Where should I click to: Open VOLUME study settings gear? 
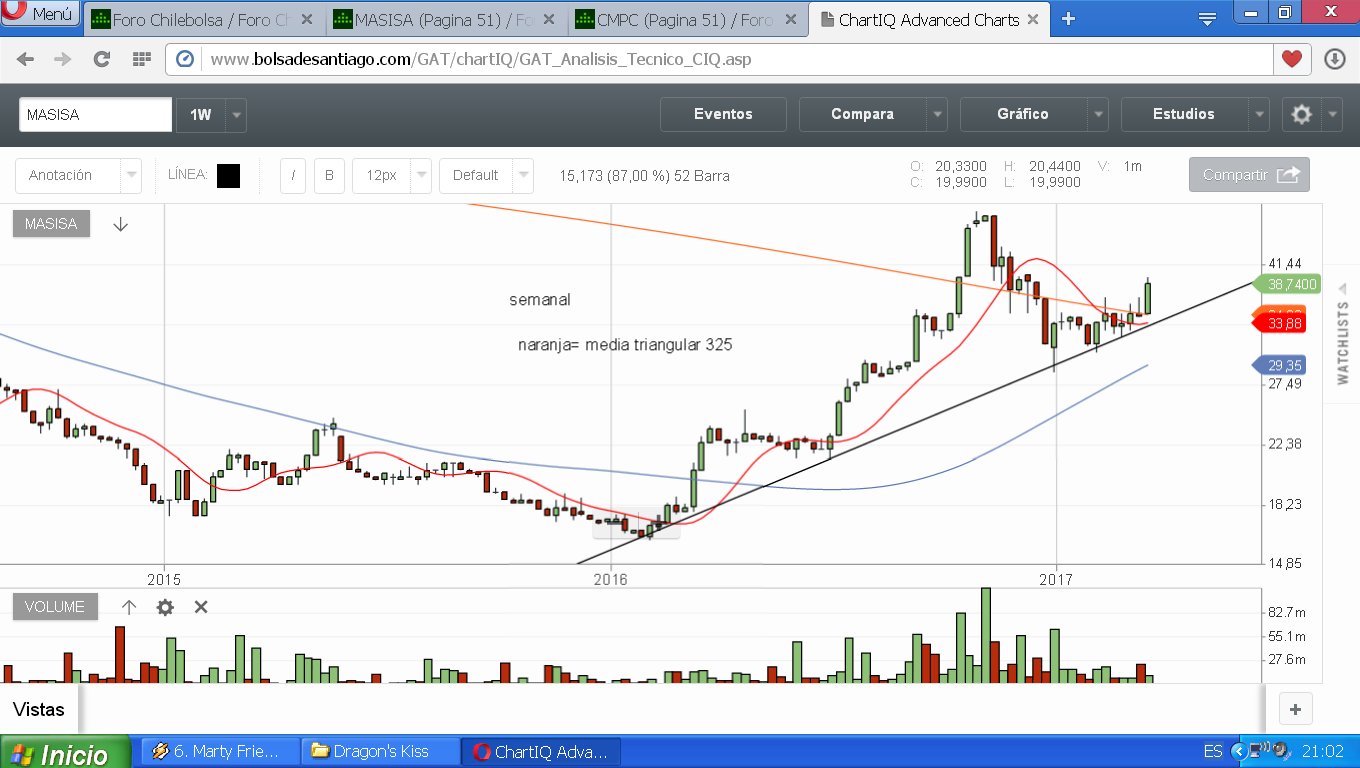pyautogui.click(x=165, y=607)
